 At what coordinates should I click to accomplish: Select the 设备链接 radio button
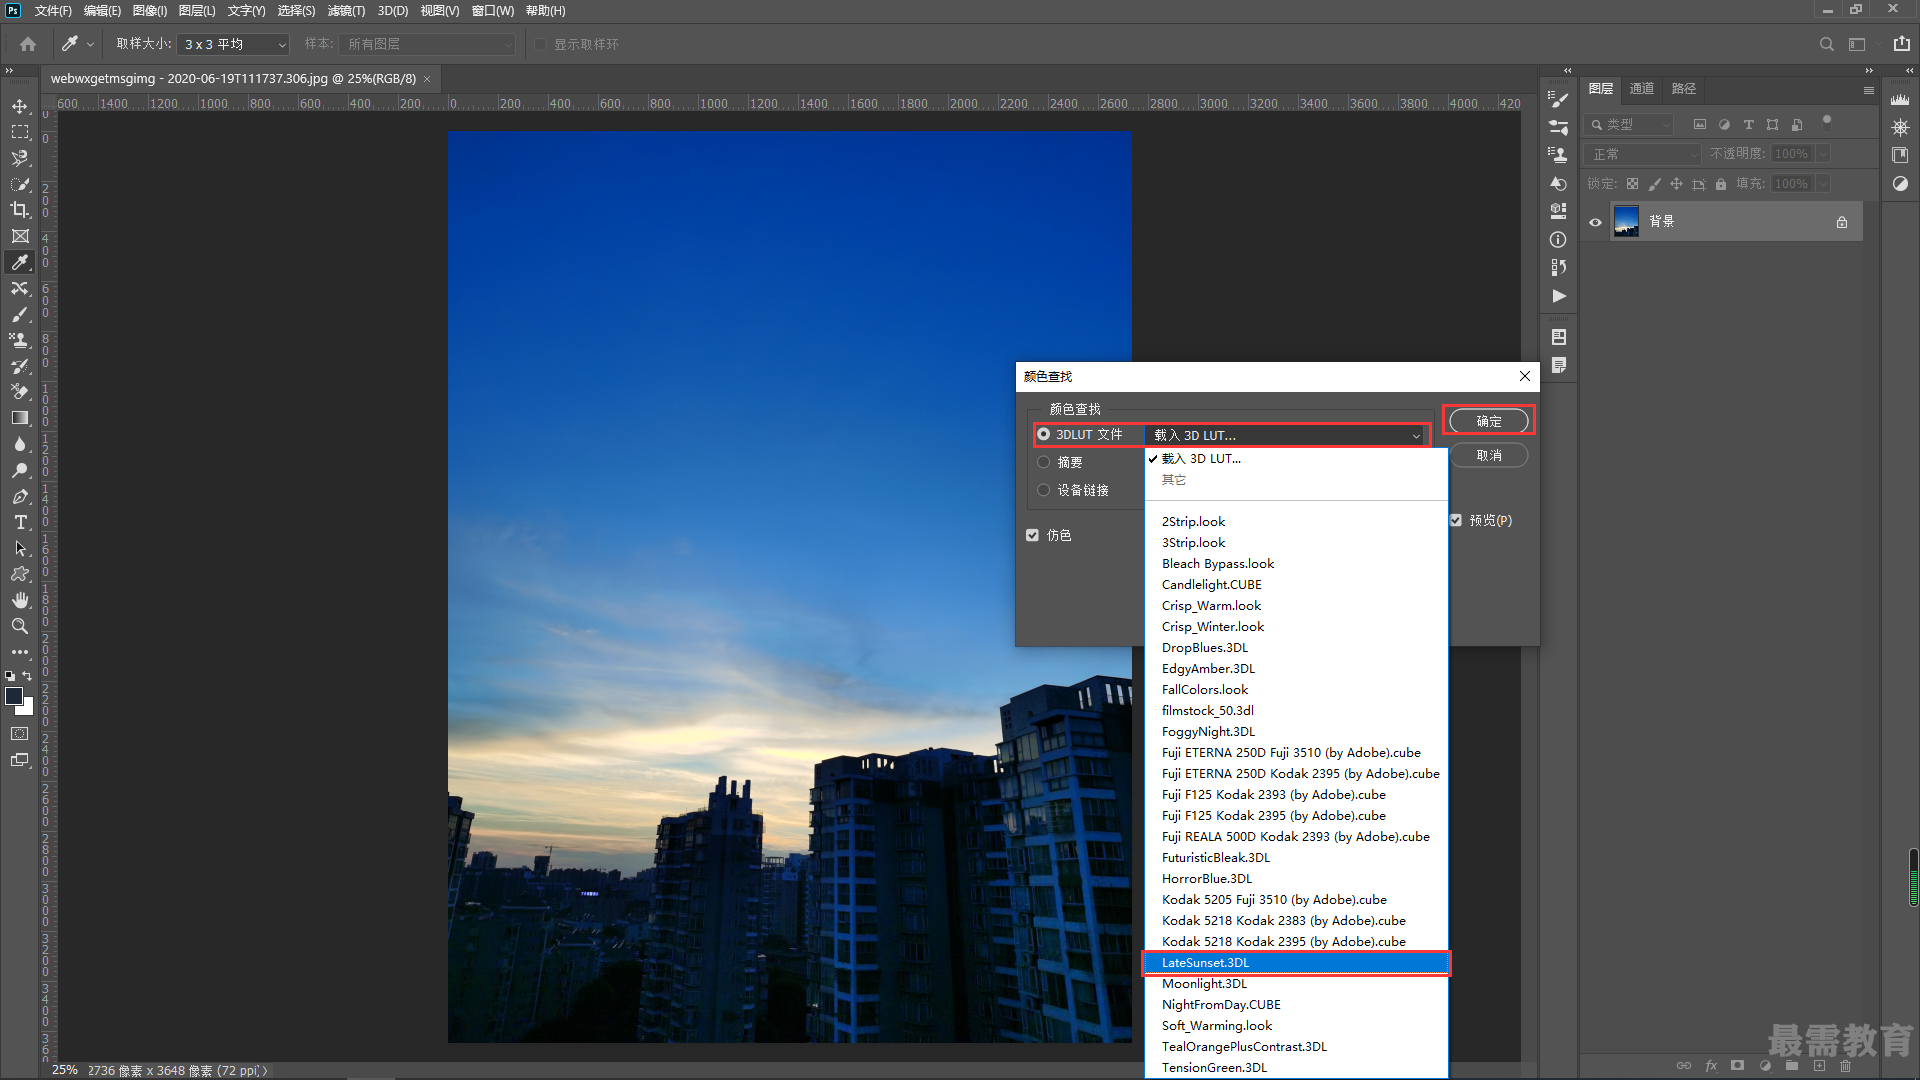point(1043,490)
